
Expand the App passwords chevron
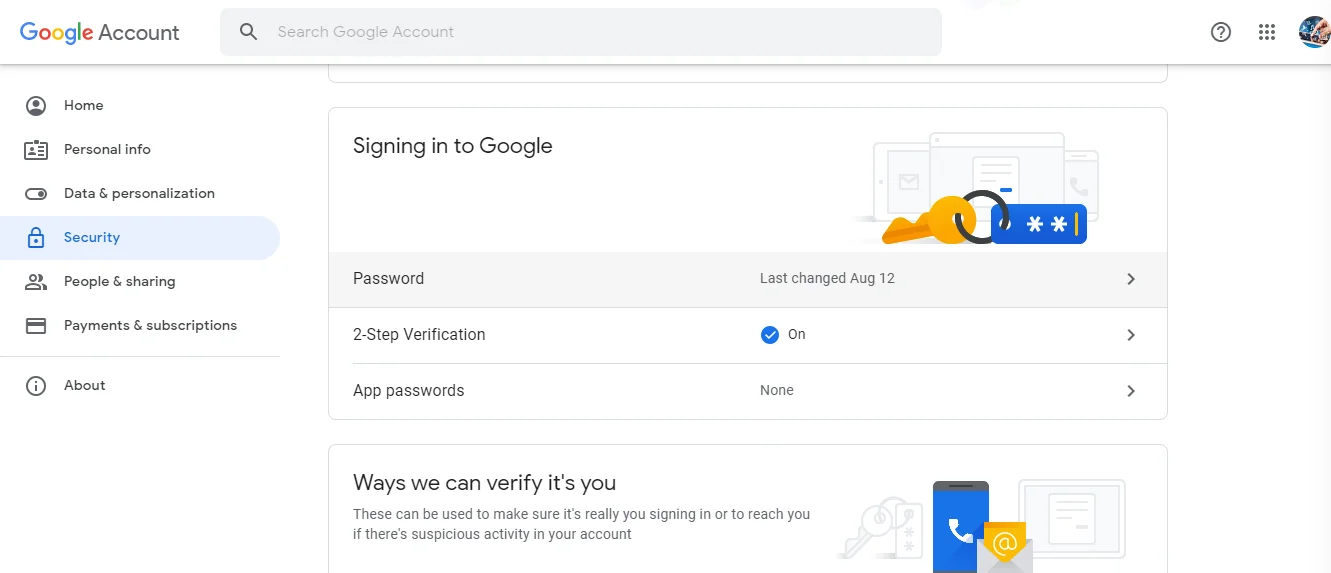[x=1131, y=391]
